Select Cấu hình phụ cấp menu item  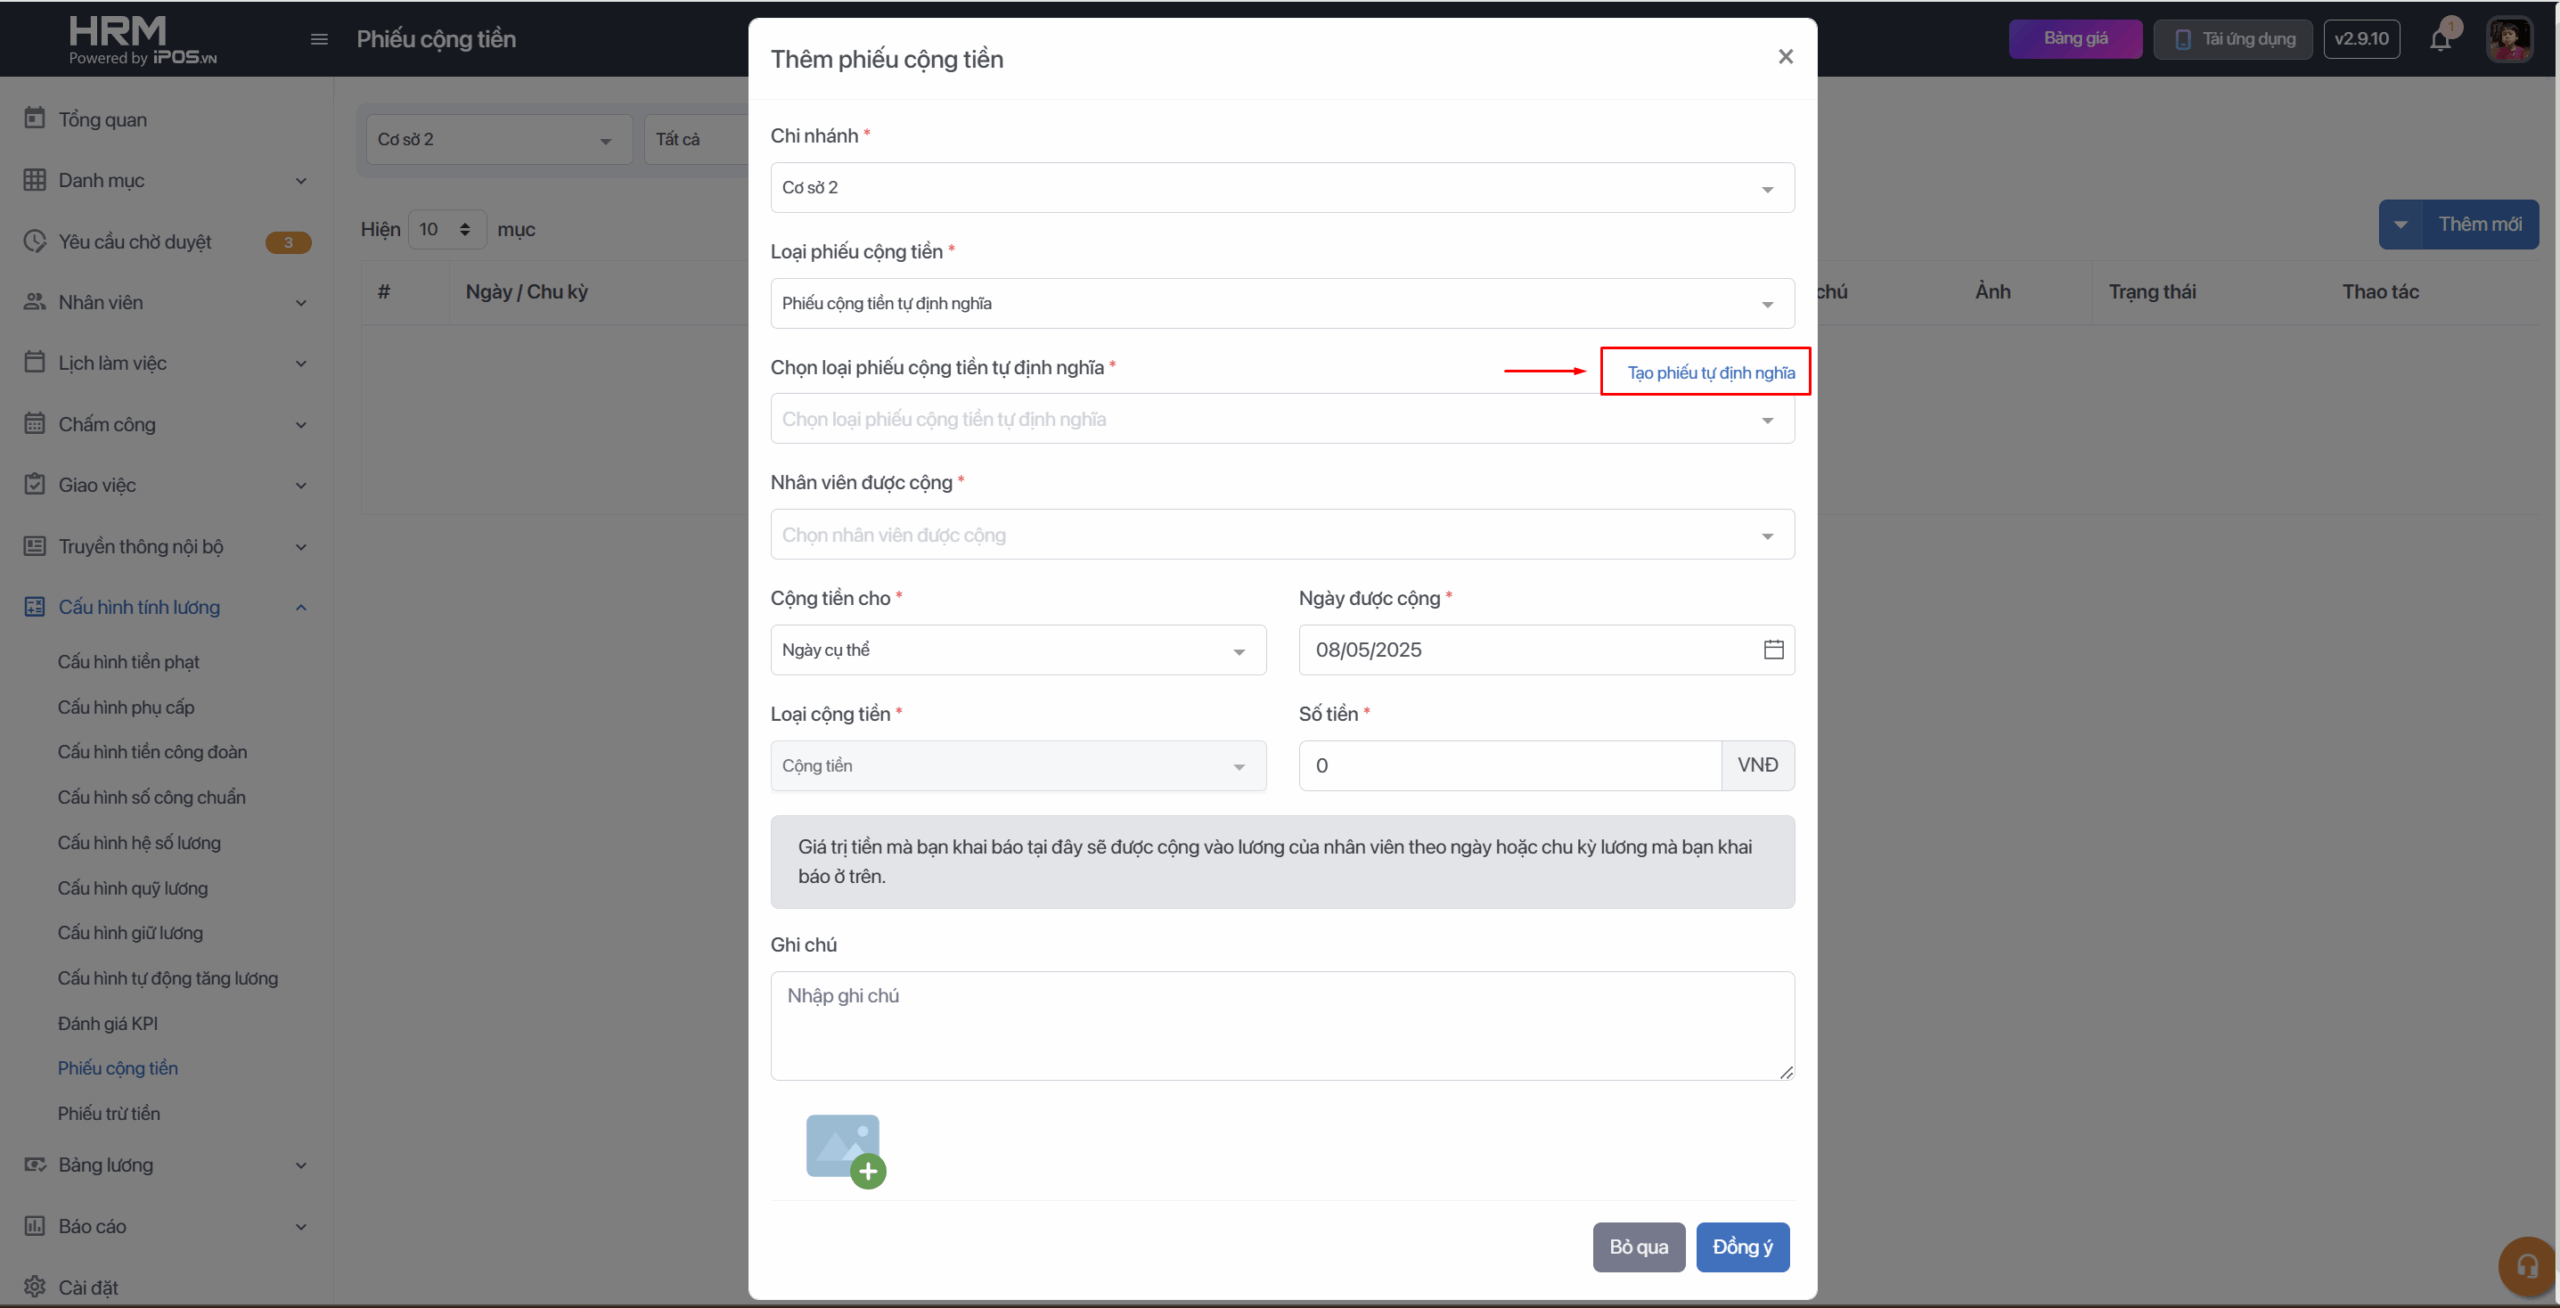126,707
